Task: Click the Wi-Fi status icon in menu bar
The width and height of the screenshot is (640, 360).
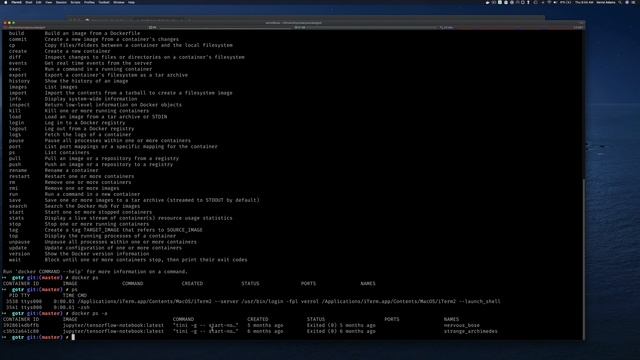Action: [x=549, y=2]
